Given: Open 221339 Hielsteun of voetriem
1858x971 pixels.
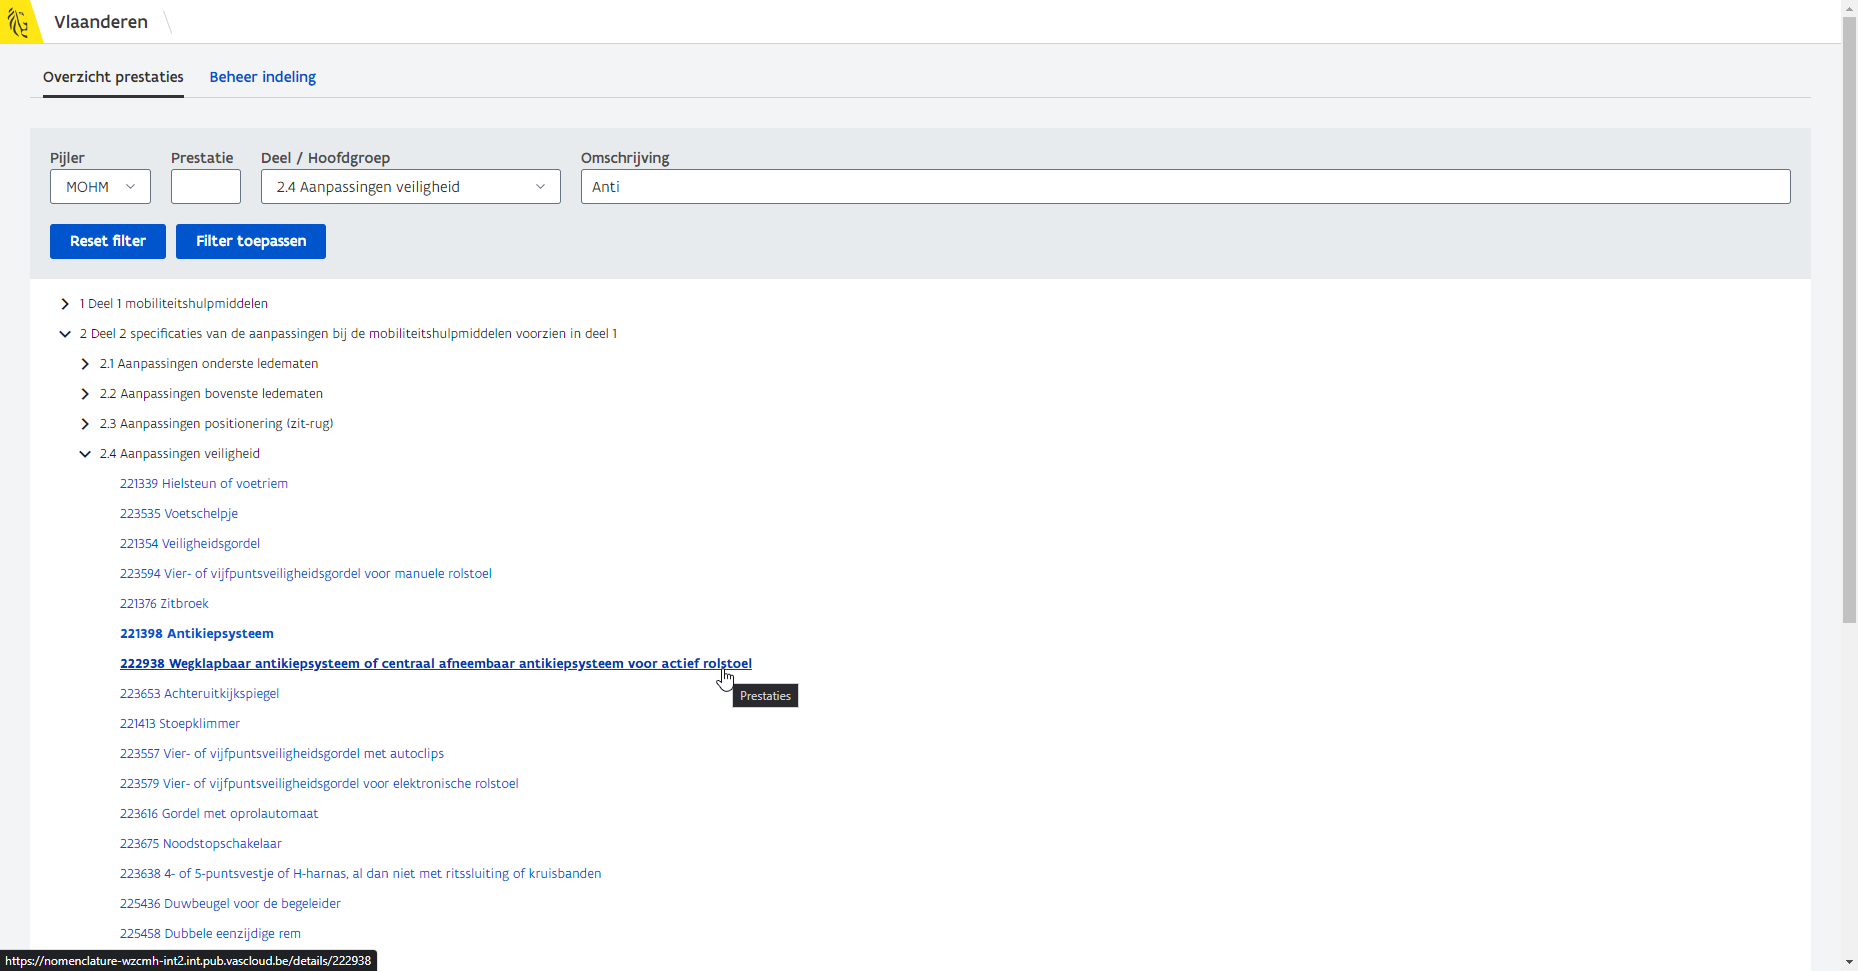Looking at the screenshot, I should tap(204, 484).
